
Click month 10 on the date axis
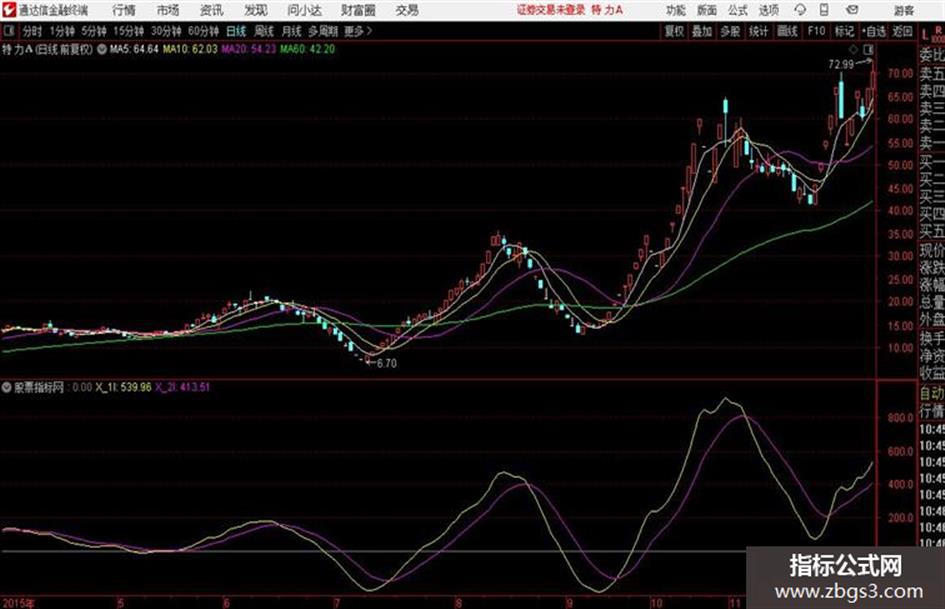(x=656, y=603)
